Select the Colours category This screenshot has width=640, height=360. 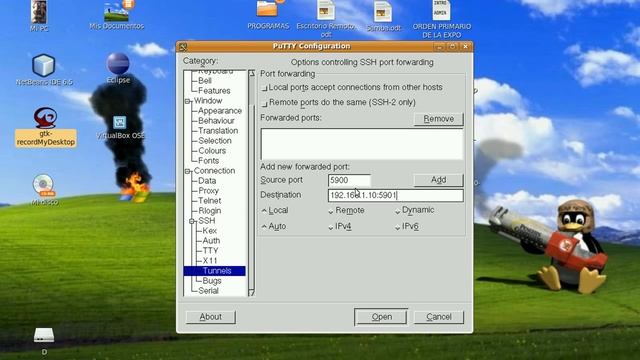coord(212,151)
